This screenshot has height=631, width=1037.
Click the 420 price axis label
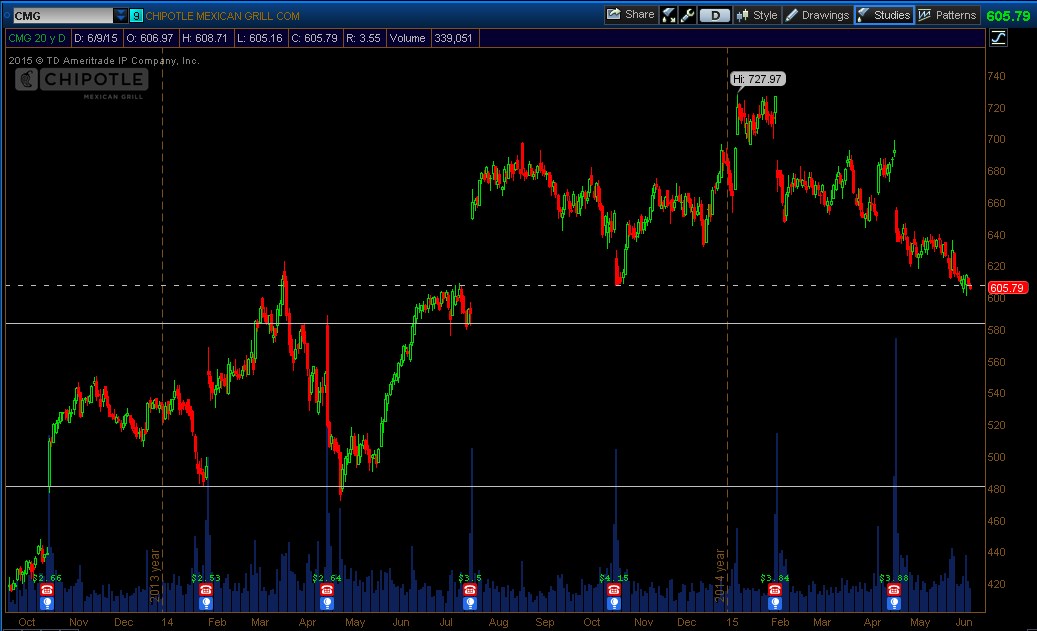coord(996,584)
